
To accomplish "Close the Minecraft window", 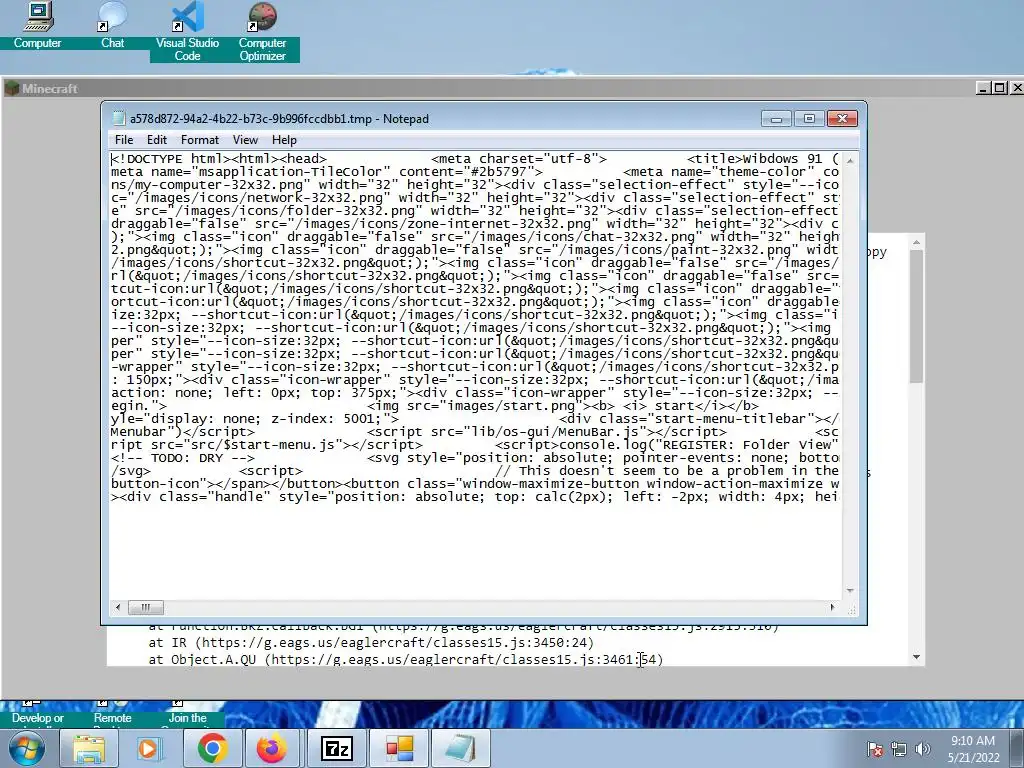I will (1016, 88).
